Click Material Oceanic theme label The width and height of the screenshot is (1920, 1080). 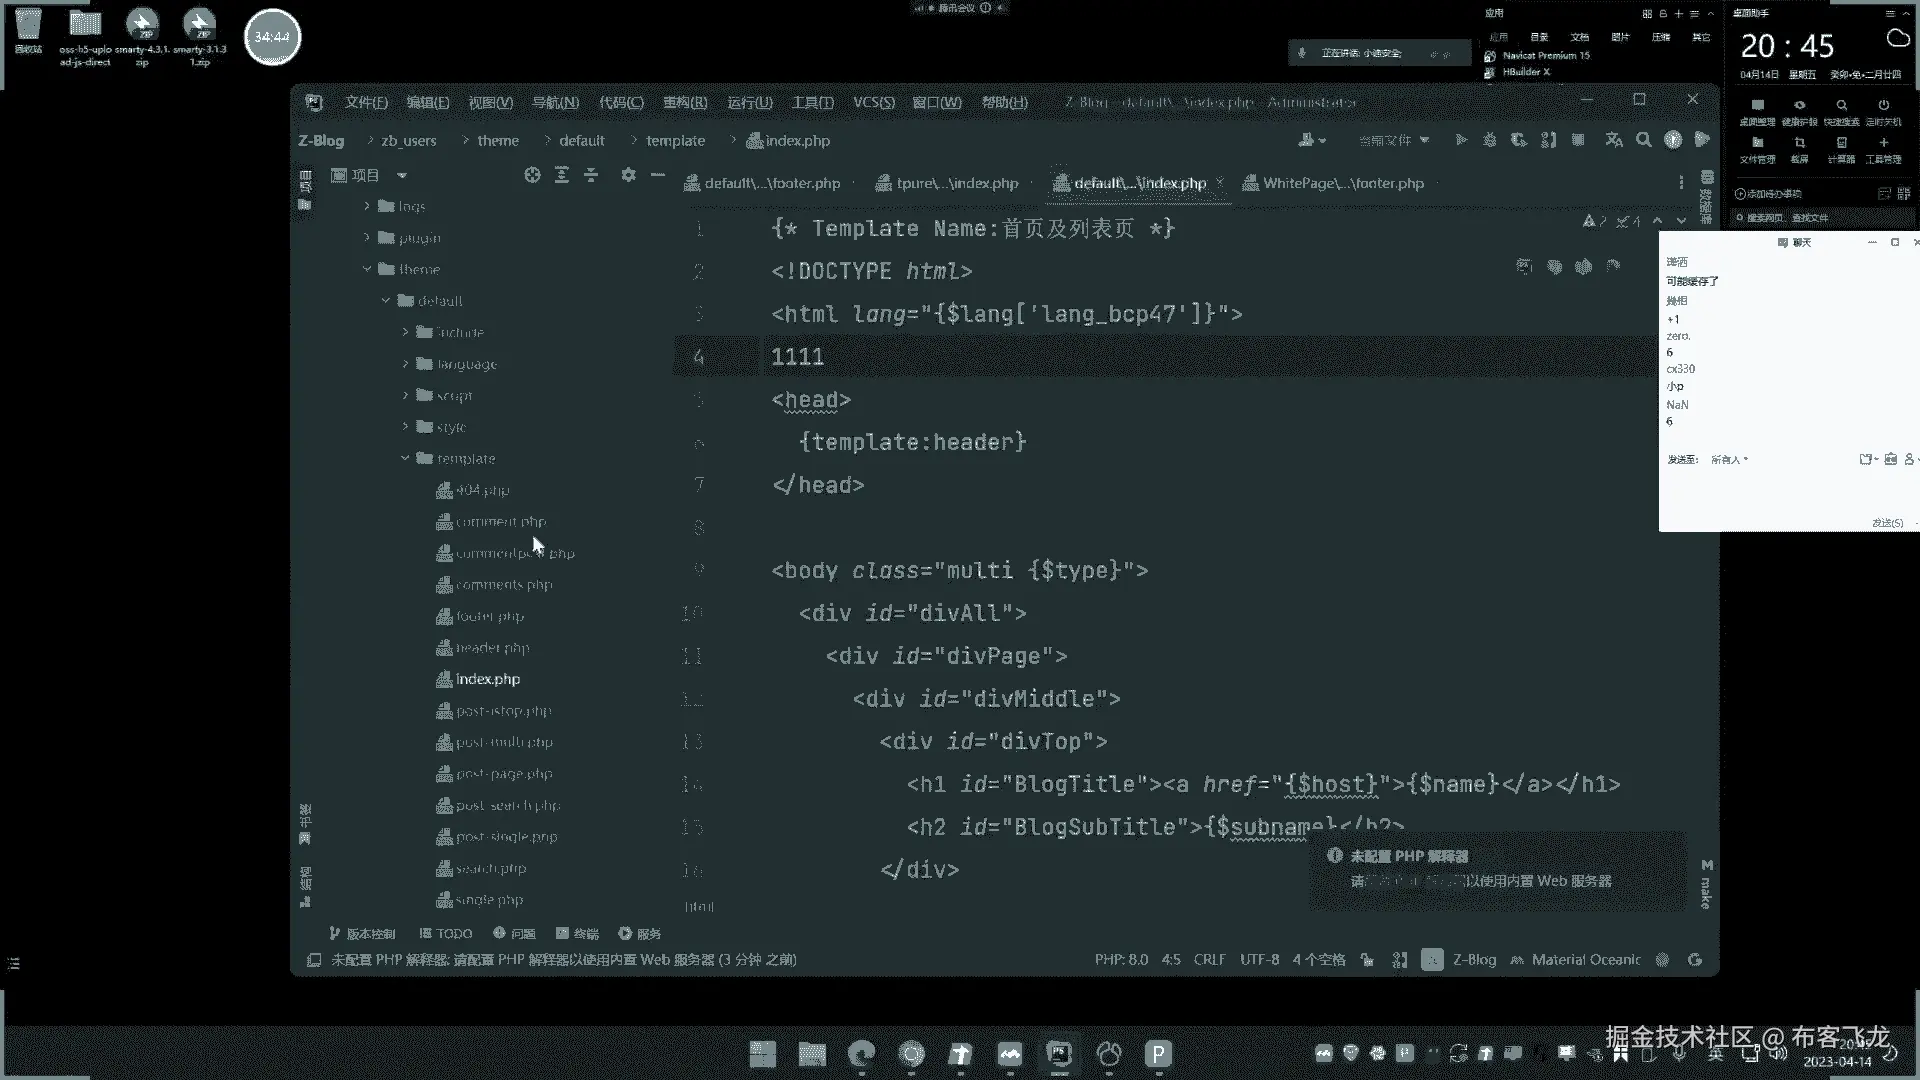(x=1585, y=960)
